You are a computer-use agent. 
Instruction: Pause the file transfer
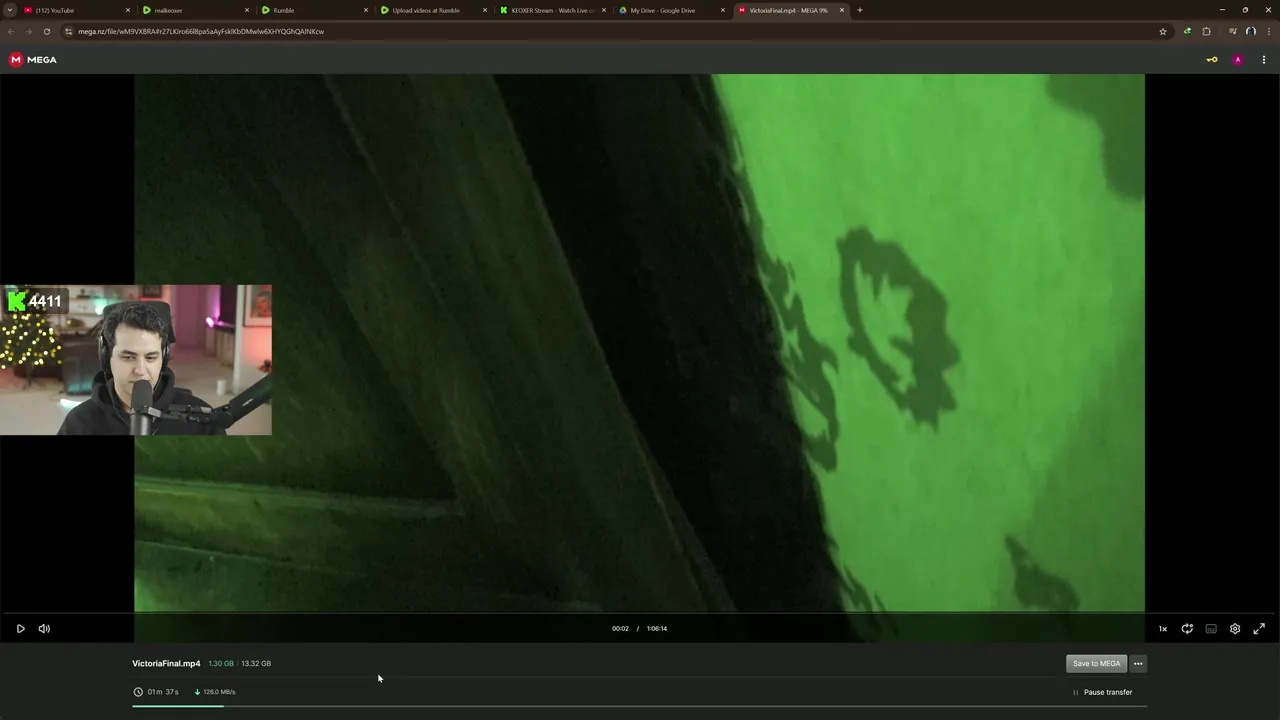click(1102, 692)
